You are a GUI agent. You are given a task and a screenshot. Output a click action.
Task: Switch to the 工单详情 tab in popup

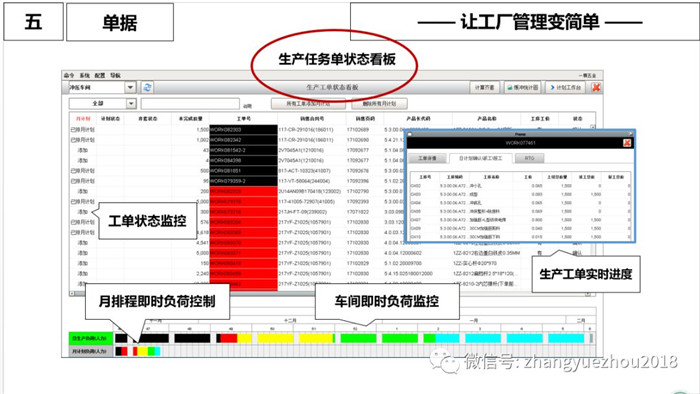tap(427, 158)
